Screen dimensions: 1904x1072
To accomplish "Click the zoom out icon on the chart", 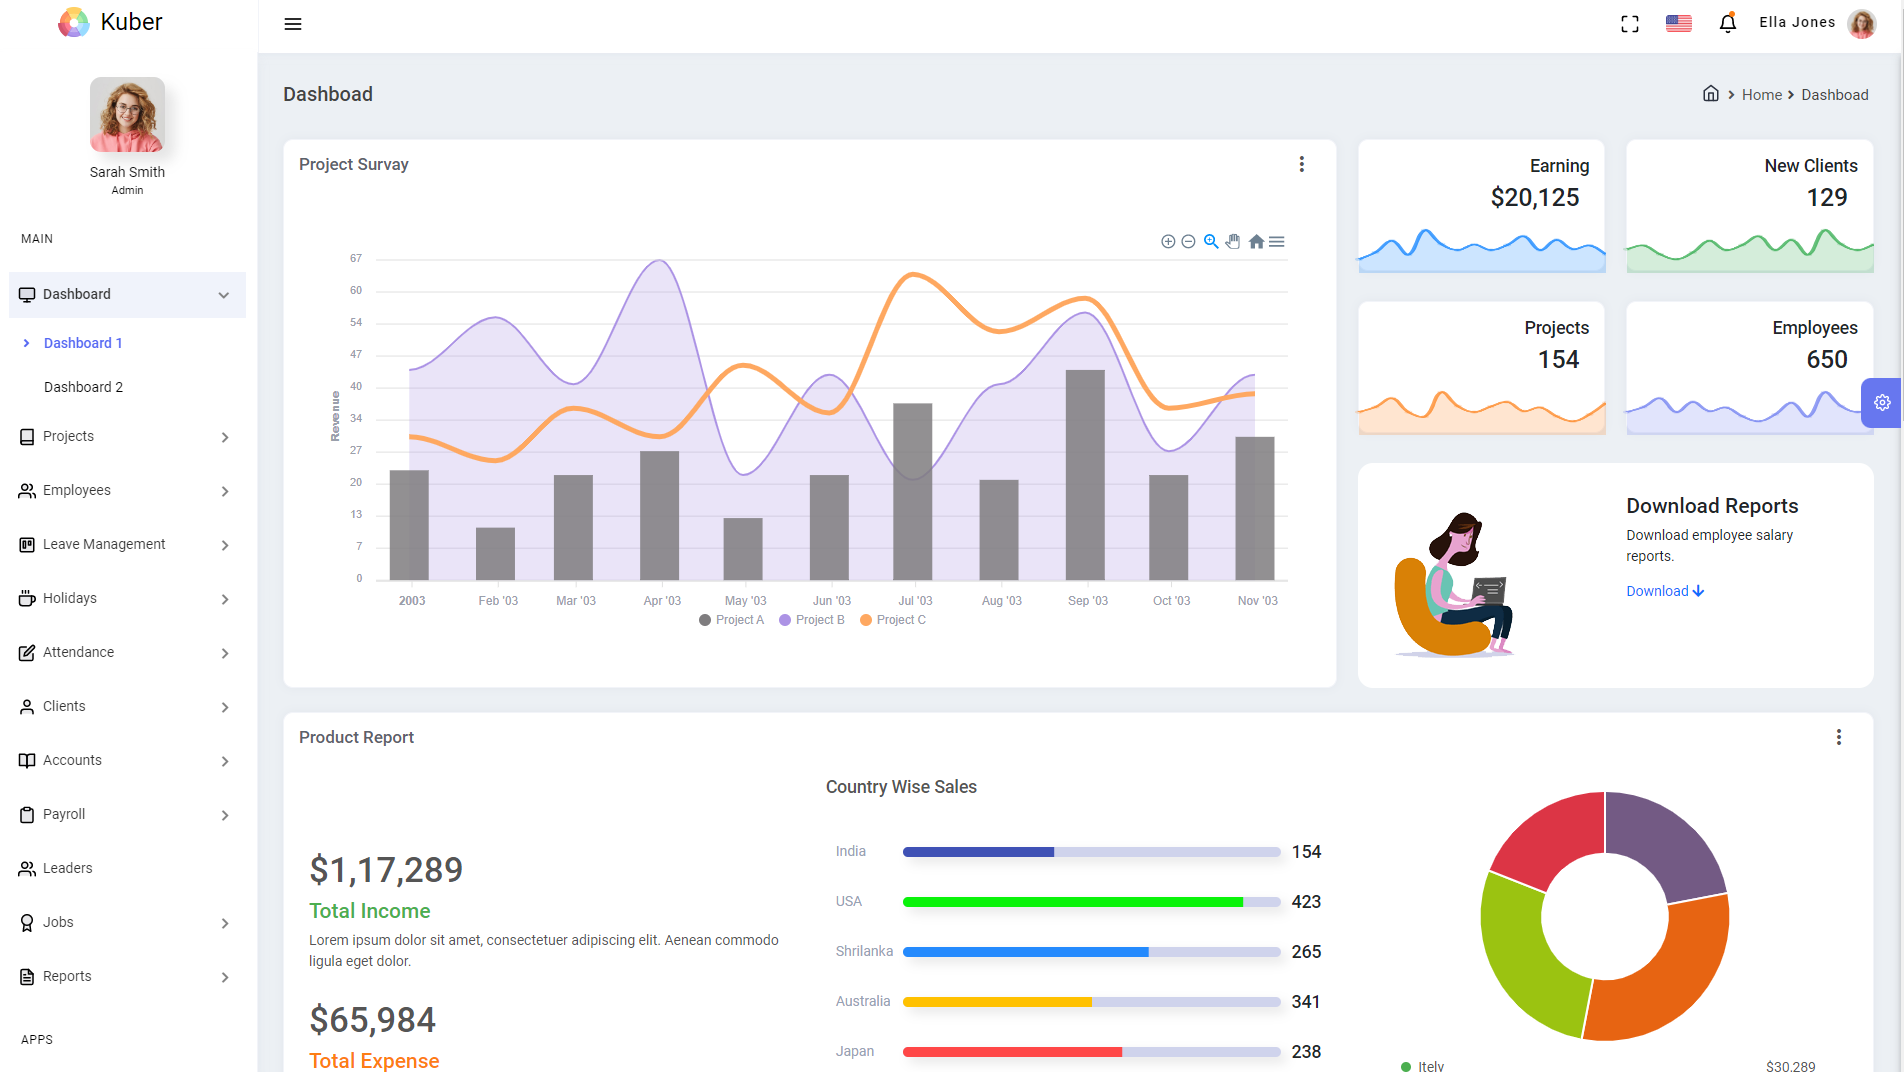I will (1189, 241).
